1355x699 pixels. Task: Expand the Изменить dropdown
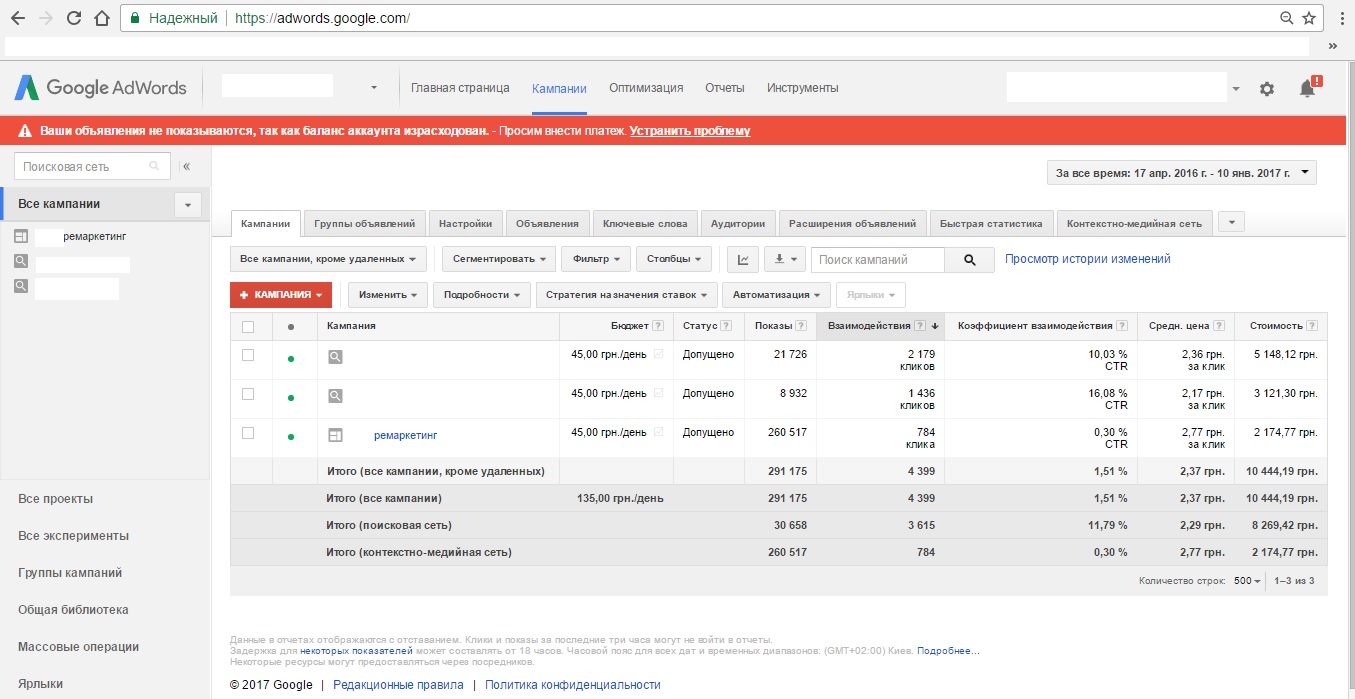click(x=388, y=295)
